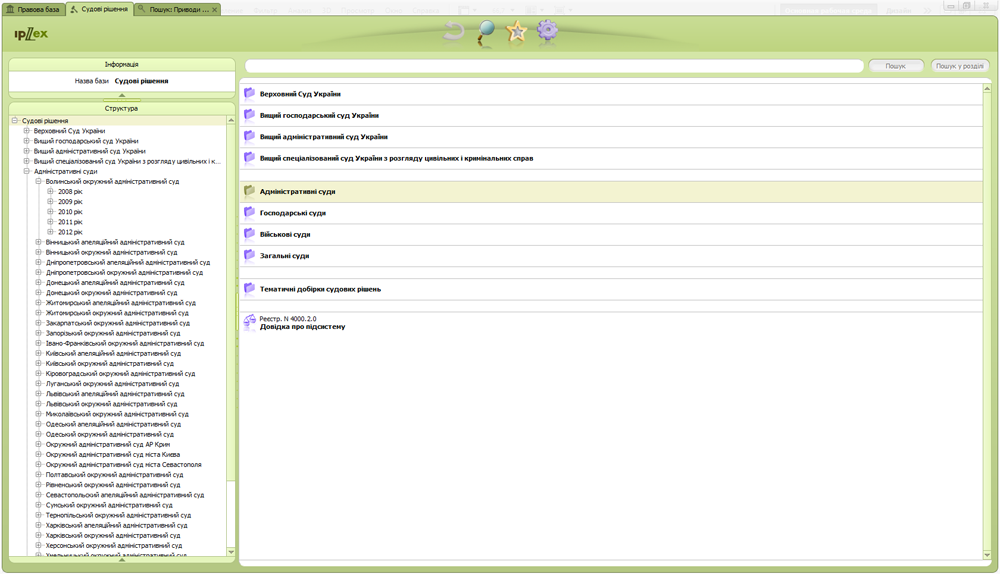Open favorites with the star icon
The image size is (1000, 574).
tap(517, 31)
